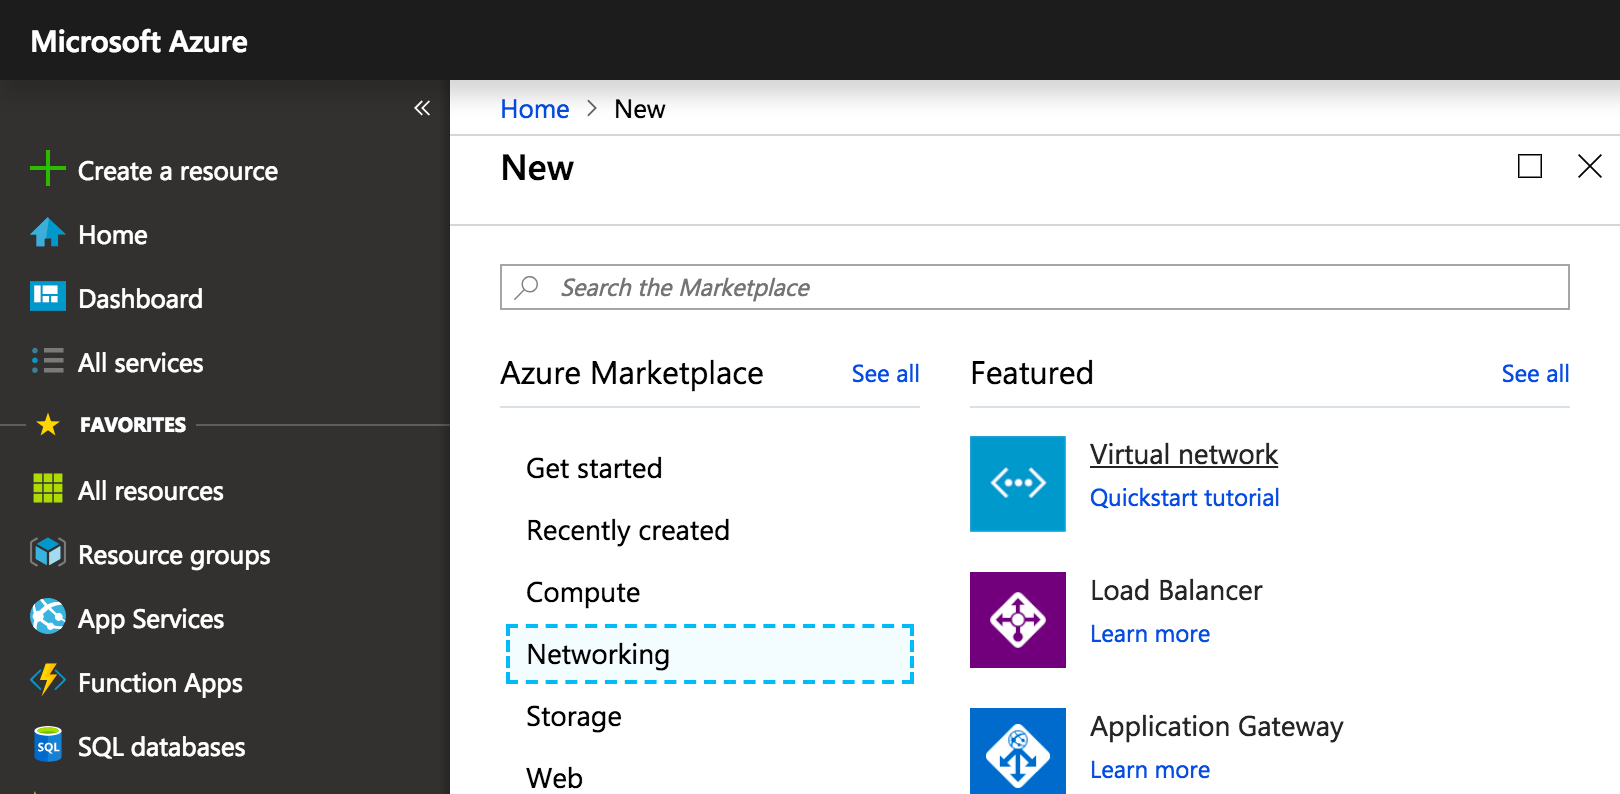Click the Resource groups cube icon
The image size is (1620, 794).
(x=47, y=553)
